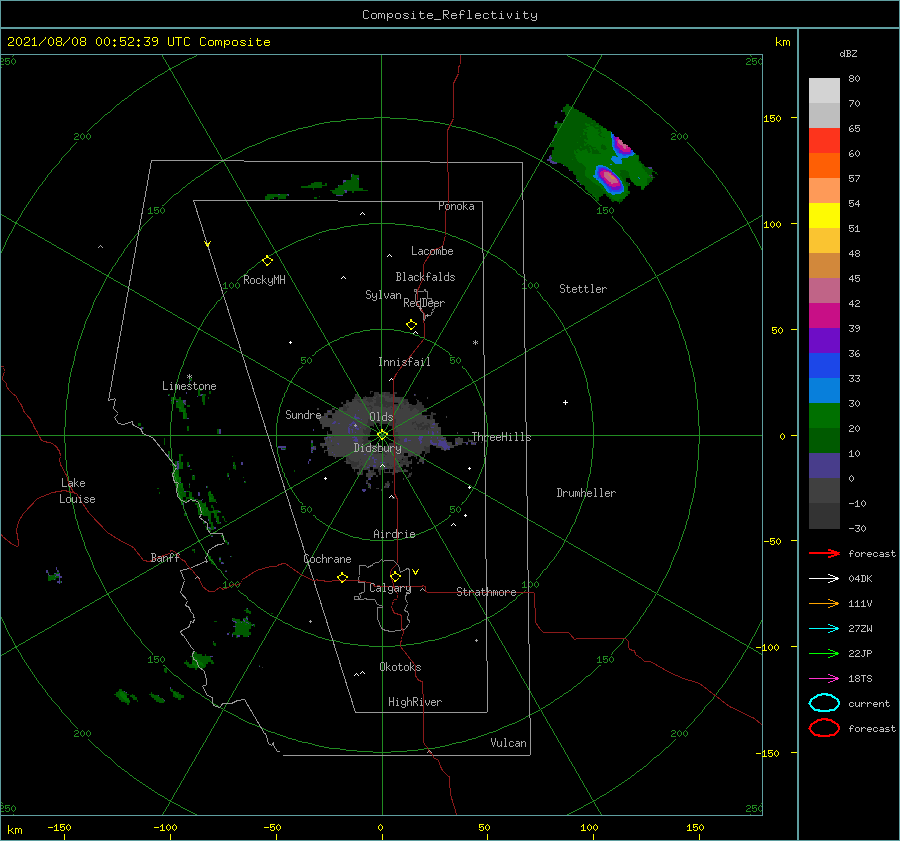Click the Vulcan label
The width and height of the screenshot is (900, 841).
(x=509, y=743)
